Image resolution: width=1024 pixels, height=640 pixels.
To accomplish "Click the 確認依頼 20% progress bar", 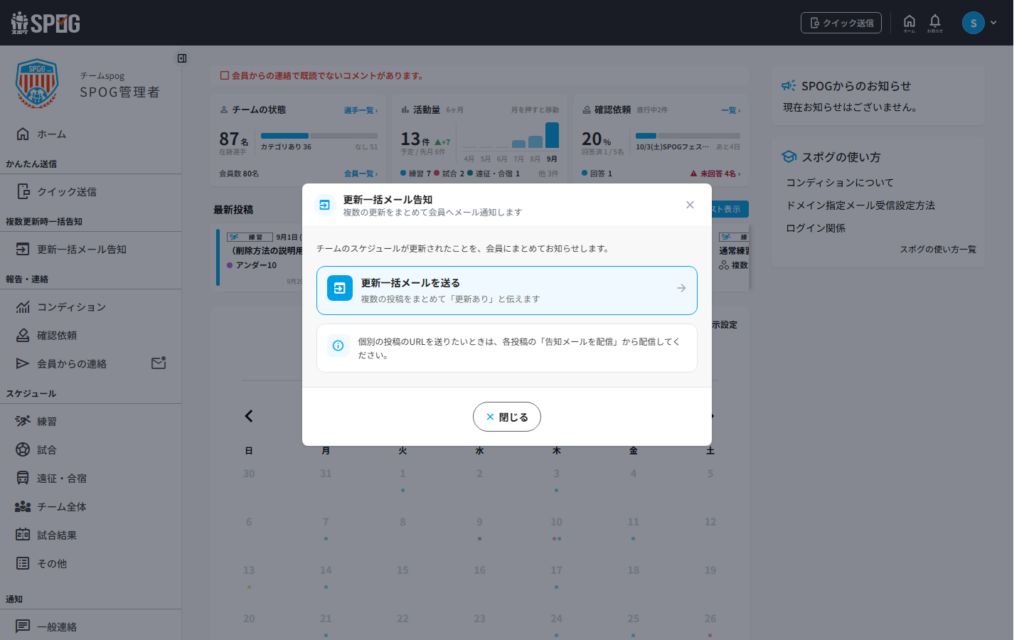I will coord(688,136).
